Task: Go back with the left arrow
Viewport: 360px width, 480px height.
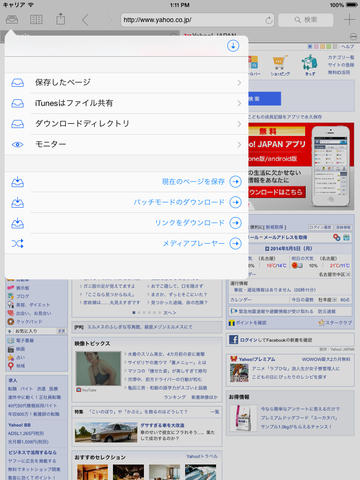Action: coord(85,20)
